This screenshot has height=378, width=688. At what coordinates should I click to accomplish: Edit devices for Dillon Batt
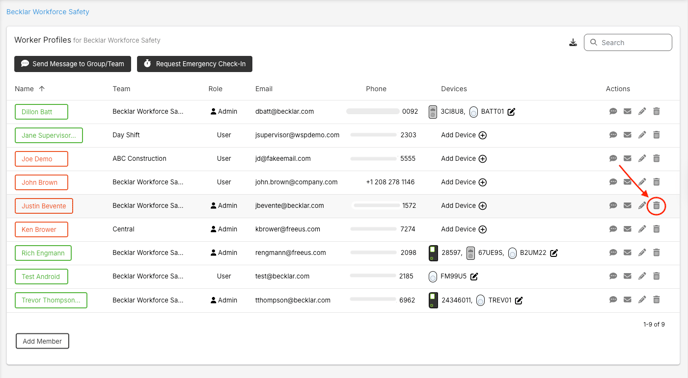(x=511, y=112)
